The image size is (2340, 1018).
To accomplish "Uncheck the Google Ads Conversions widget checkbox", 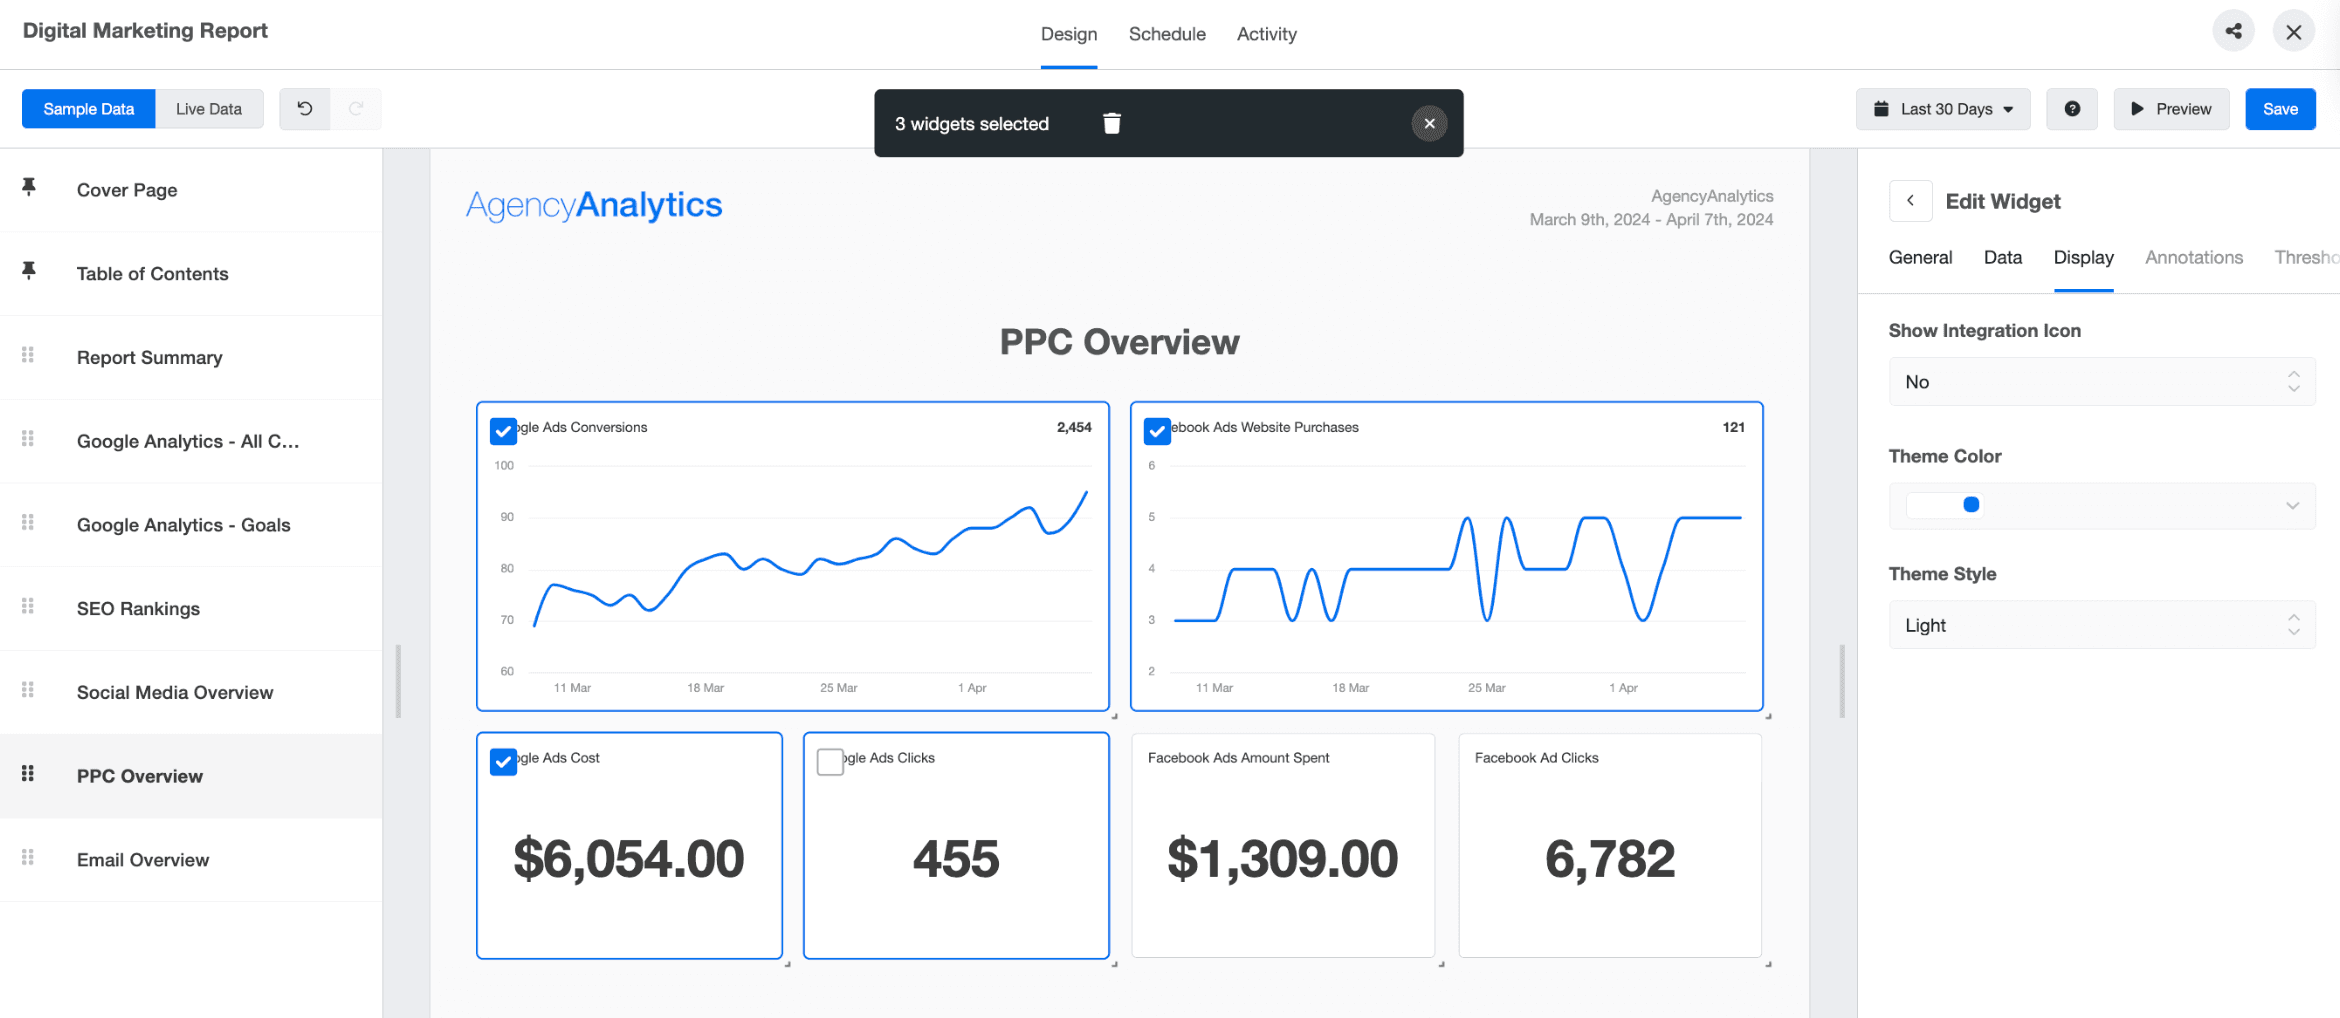I will (x=503, y=431).
